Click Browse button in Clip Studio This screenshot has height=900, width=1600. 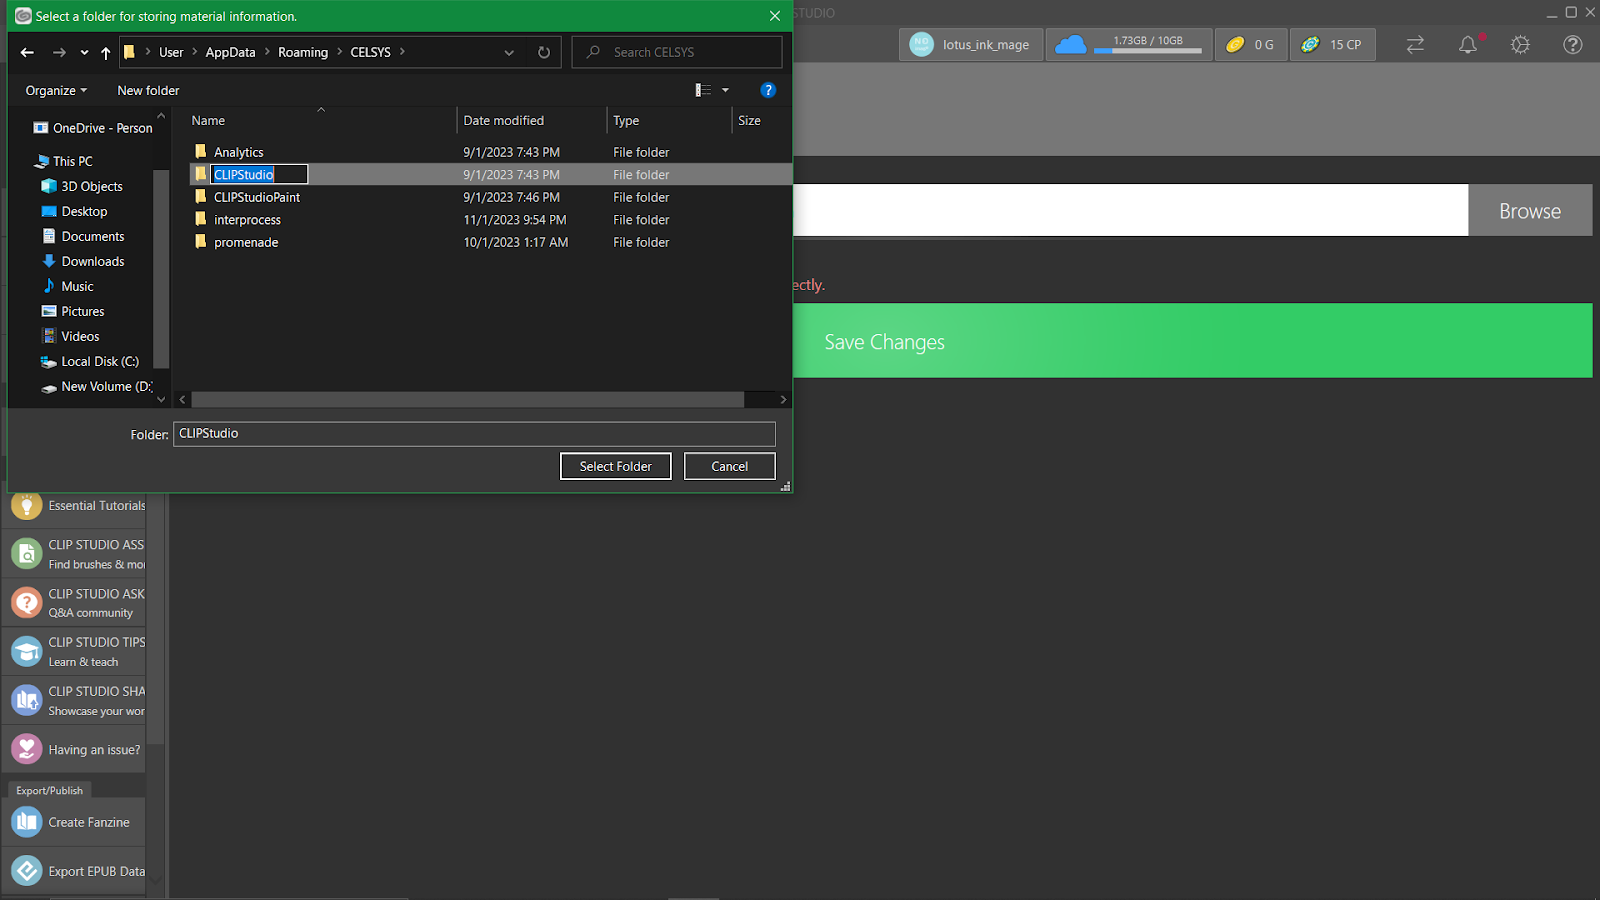coord(1530,211)
